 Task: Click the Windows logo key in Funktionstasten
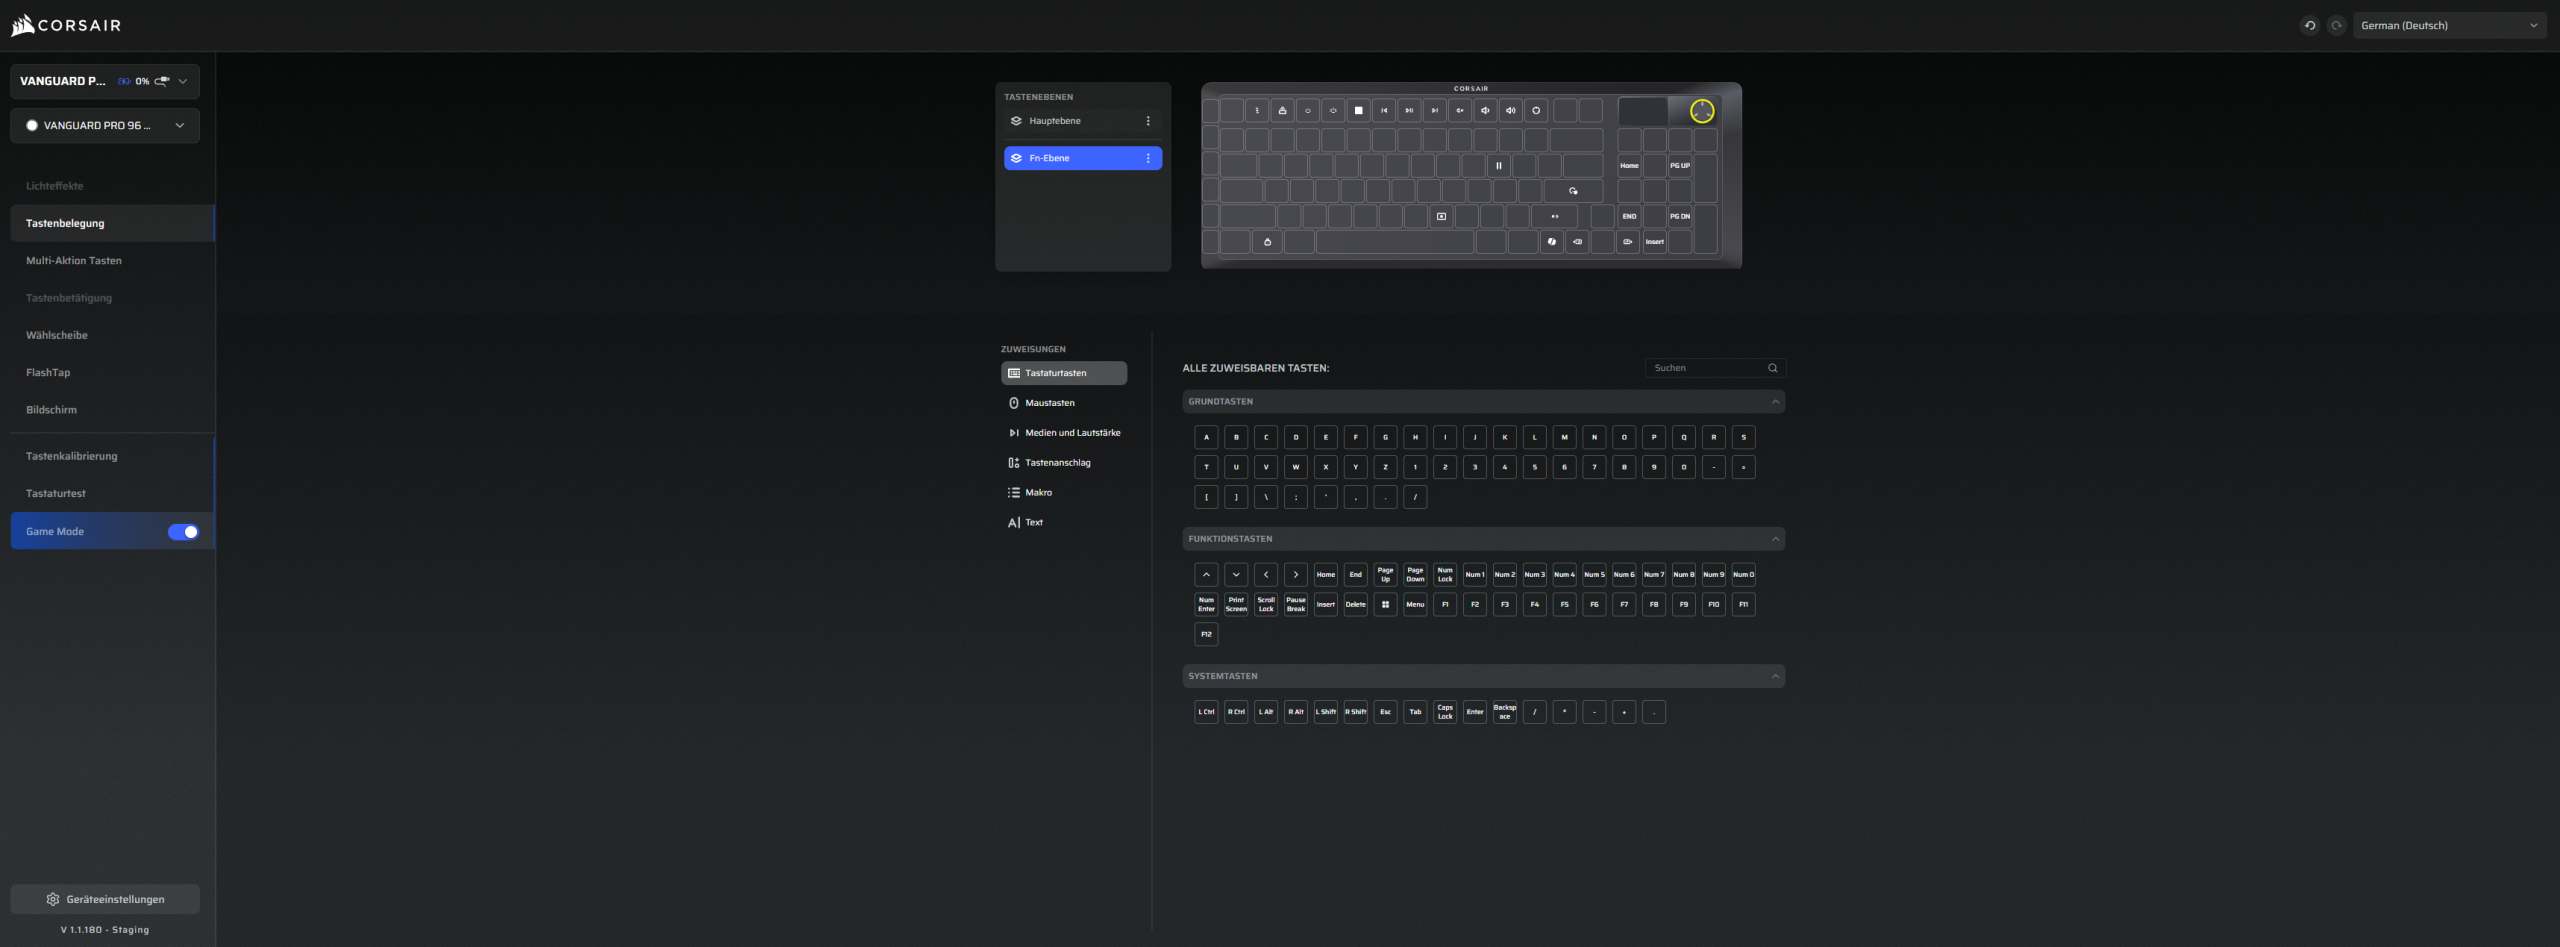coord(1385,604)
